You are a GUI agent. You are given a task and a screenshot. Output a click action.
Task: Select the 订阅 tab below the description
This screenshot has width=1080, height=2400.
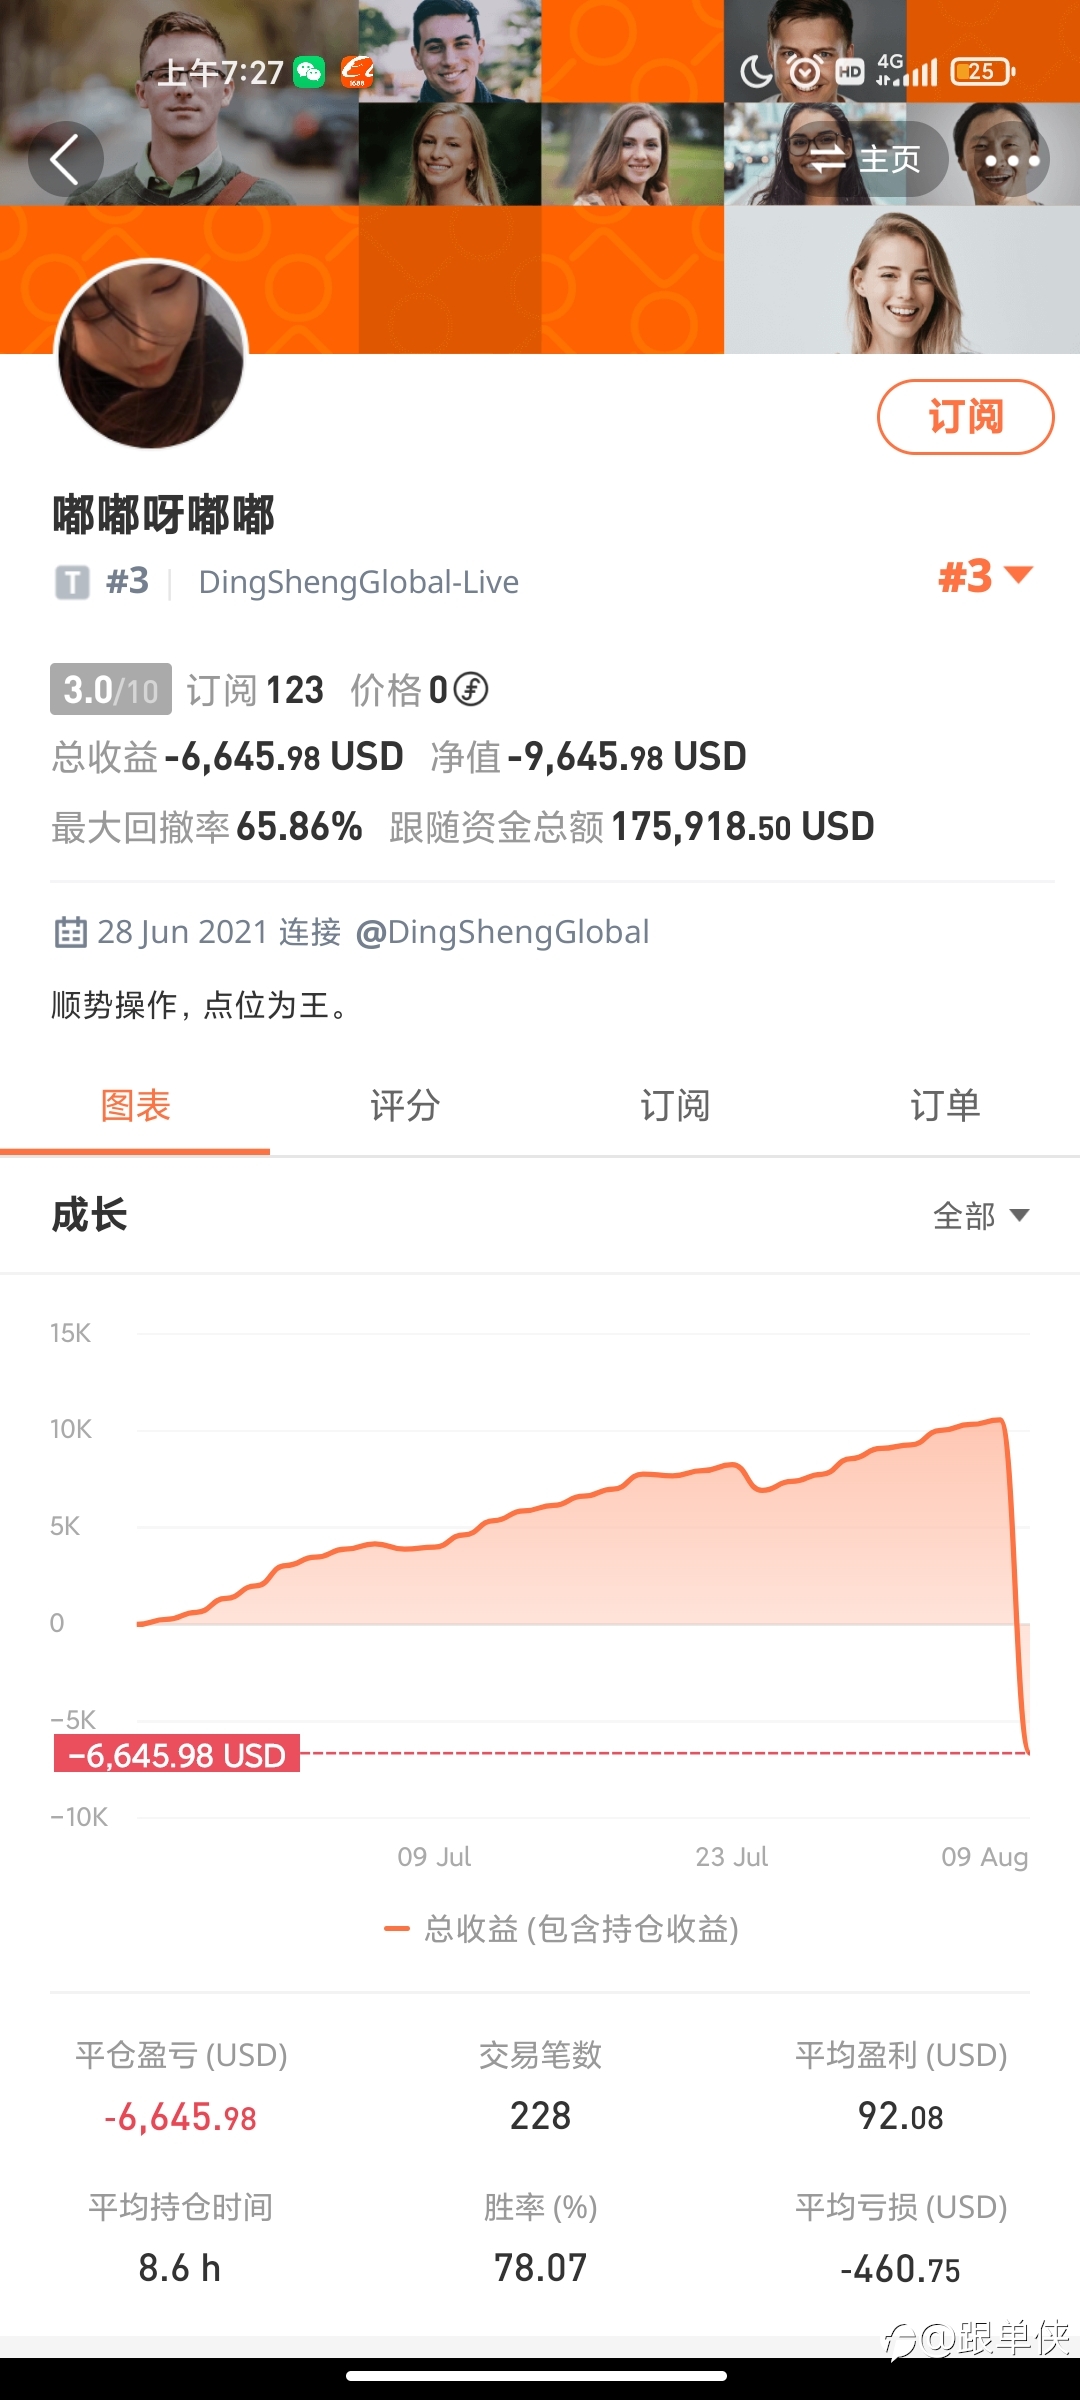point(675,1106)
